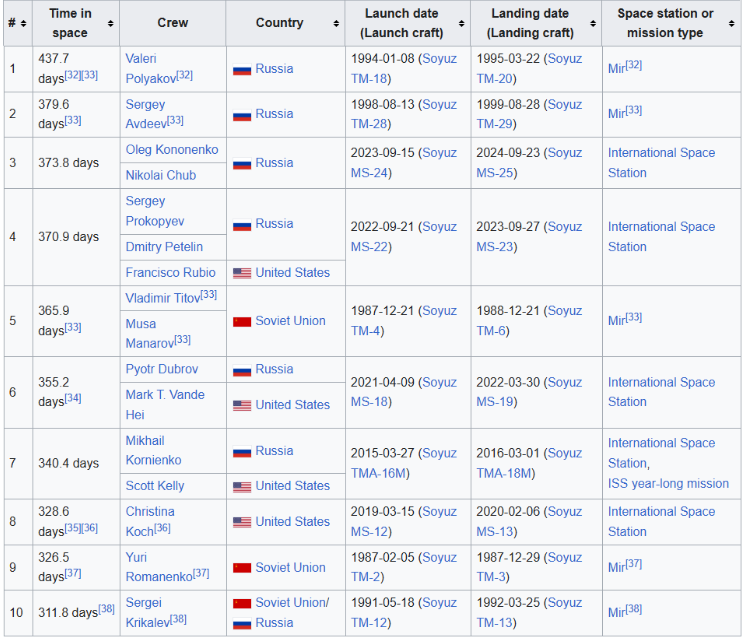Open International Space Station link in Koch row
This screenshot has height=639, width=743.
point(661,522)
